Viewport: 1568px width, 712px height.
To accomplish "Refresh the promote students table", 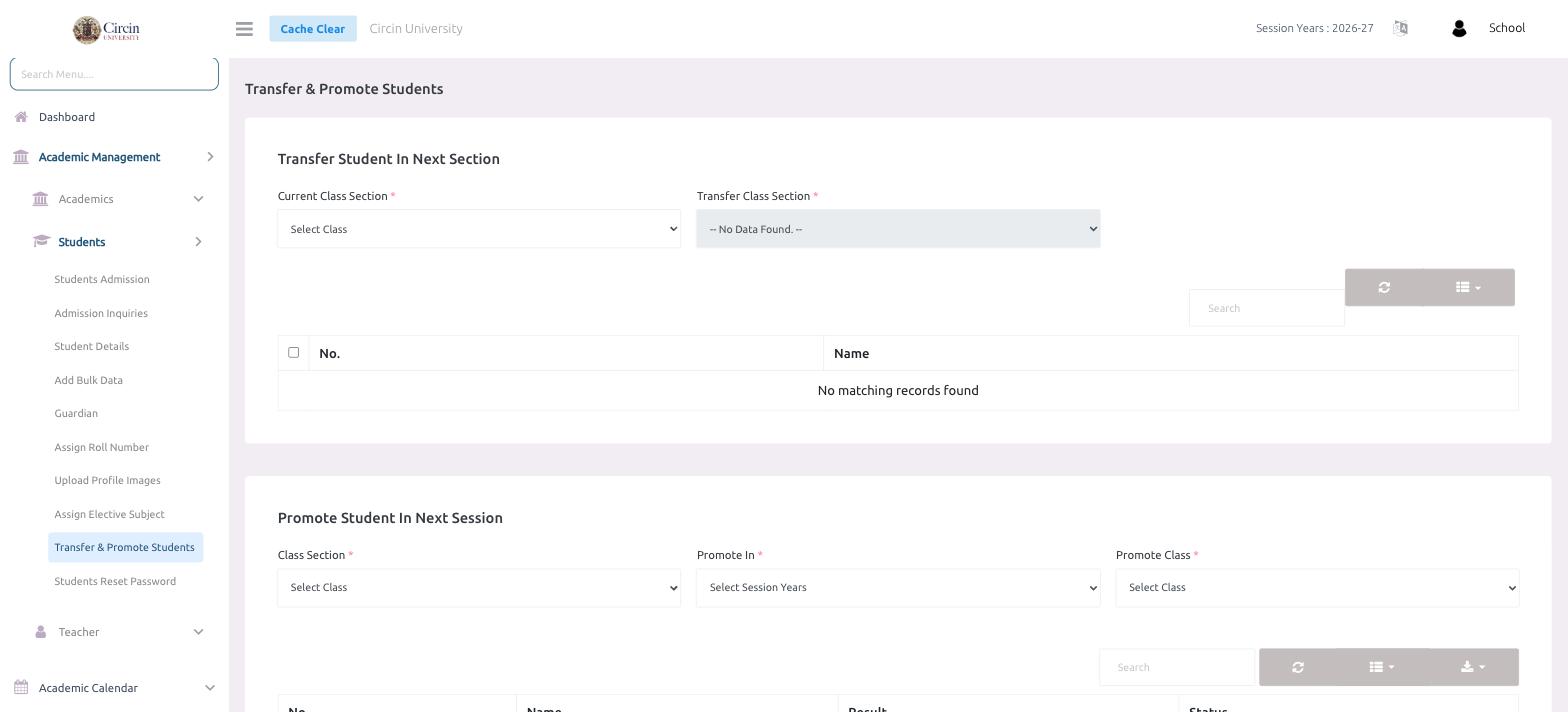I will click(x=1298, y=667).
